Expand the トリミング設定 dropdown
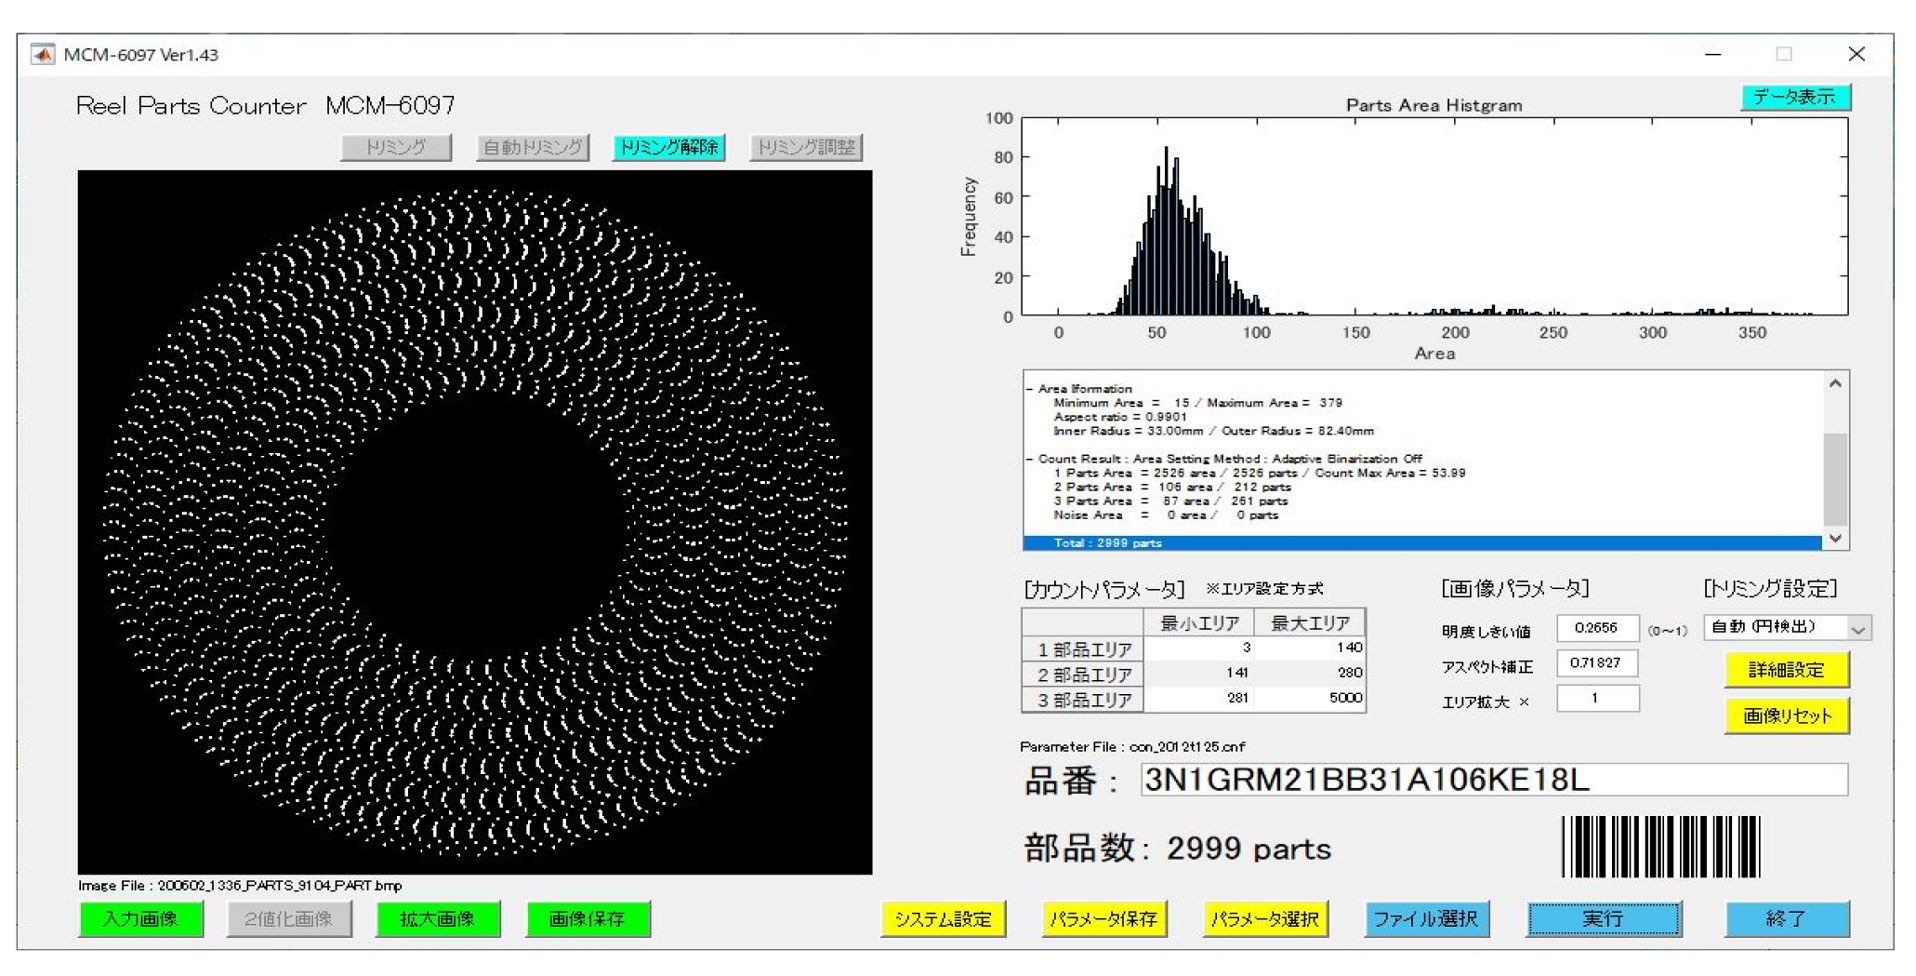The height and width of the screenshot is (976, 1916). [1857, 629]
